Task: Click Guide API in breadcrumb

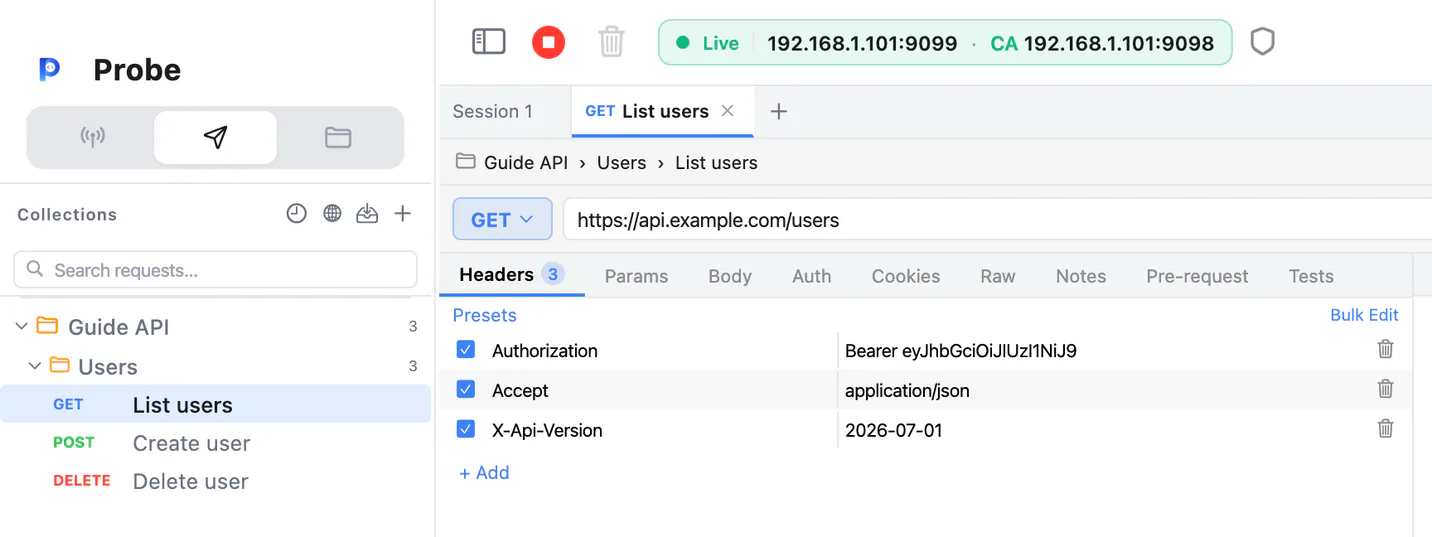Action: (526, 162)
